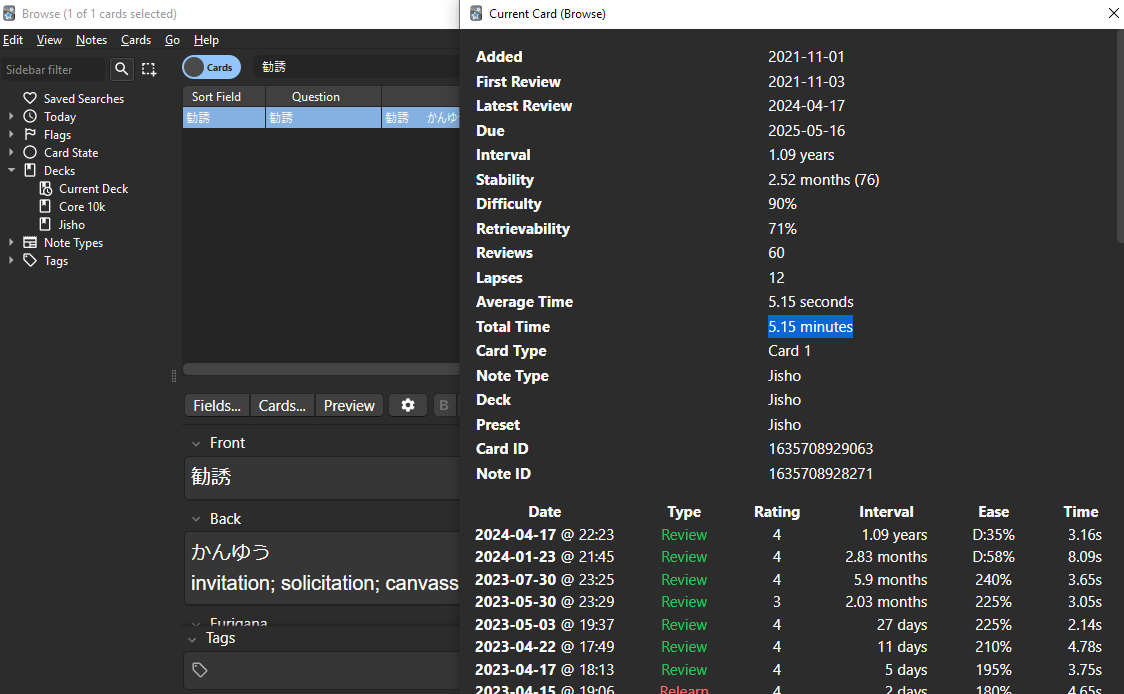The height and width of the screenshot is (694, 1124).
Task: Click Anki icon in Current Card title bar
Action: pos(476,14)
